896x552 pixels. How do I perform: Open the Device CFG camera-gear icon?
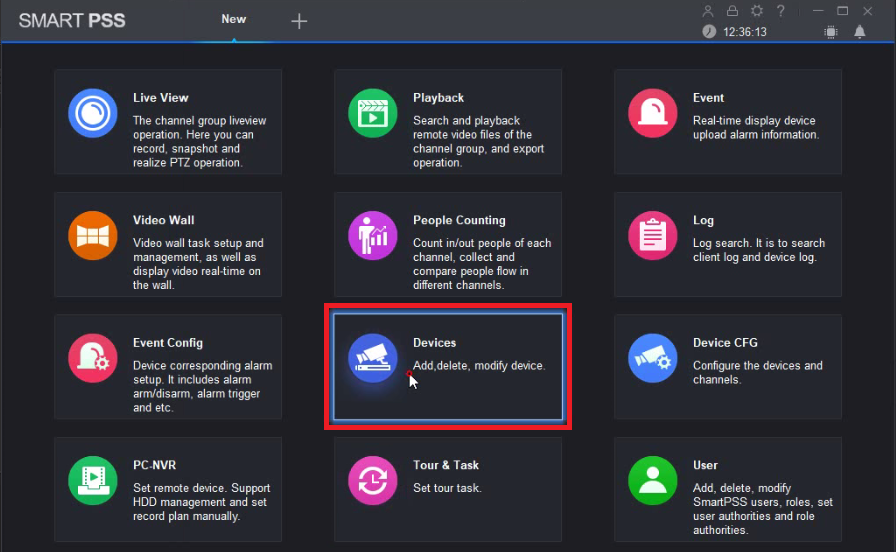click(653, 358)
